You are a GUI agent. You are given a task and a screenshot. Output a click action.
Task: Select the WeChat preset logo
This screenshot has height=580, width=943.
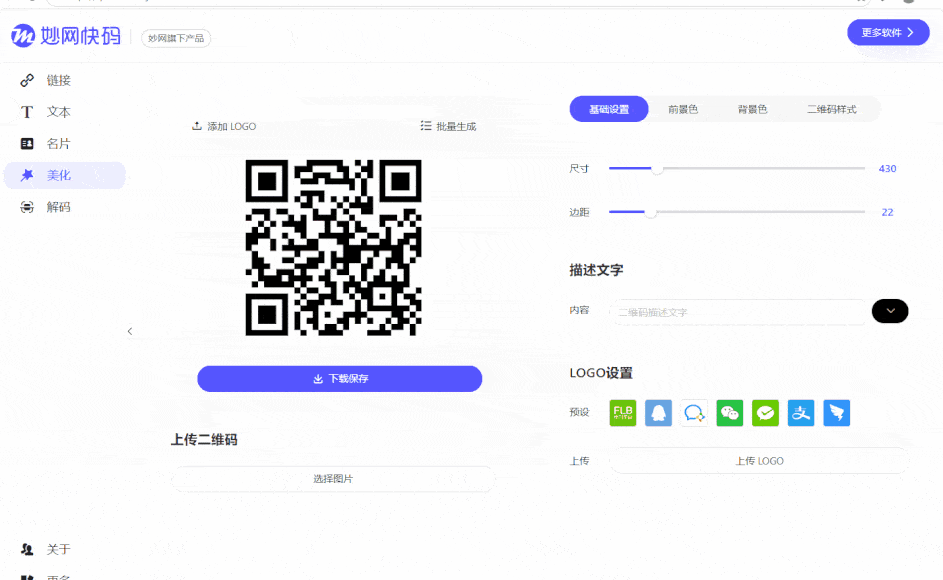(730, 413)
